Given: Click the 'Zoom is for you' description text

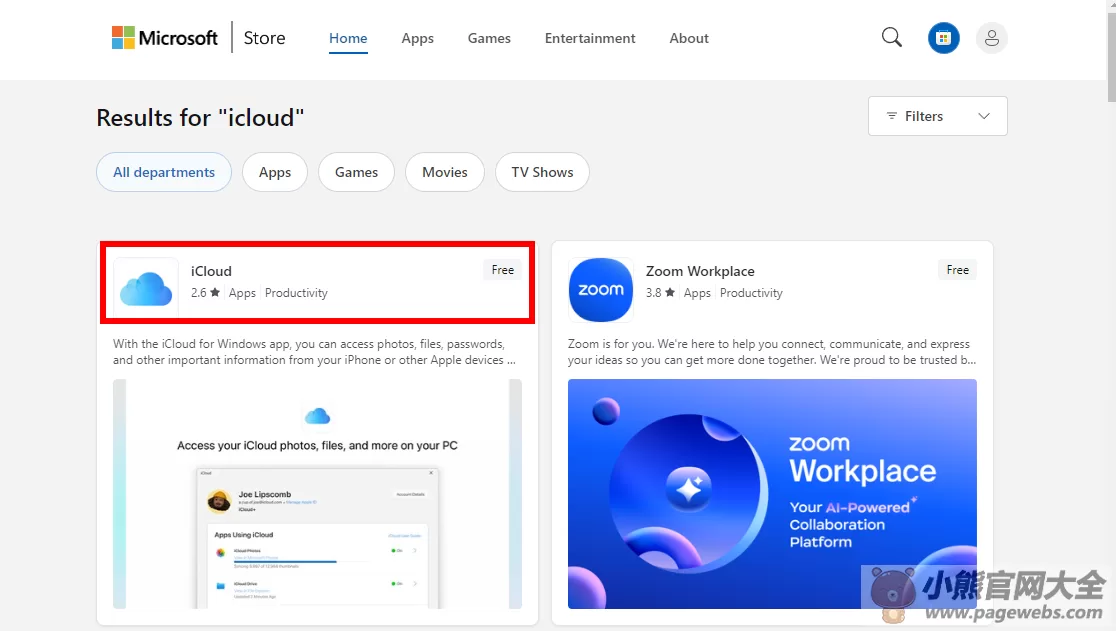Looking at the screenshot, I should (x=772, y=351).
